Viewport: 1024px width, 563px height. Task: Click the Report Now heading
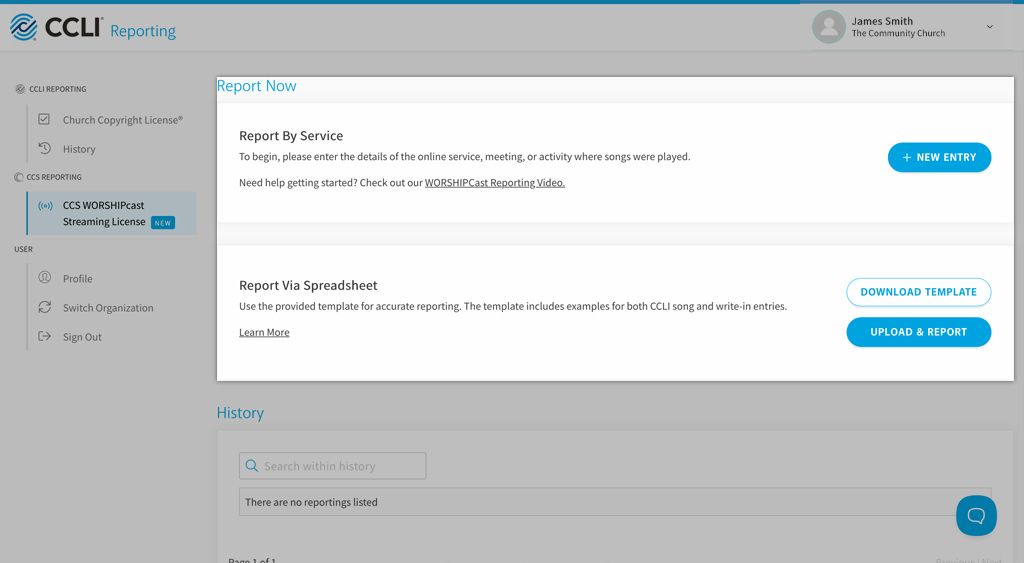pyautogui.click(x=256, y=86)
